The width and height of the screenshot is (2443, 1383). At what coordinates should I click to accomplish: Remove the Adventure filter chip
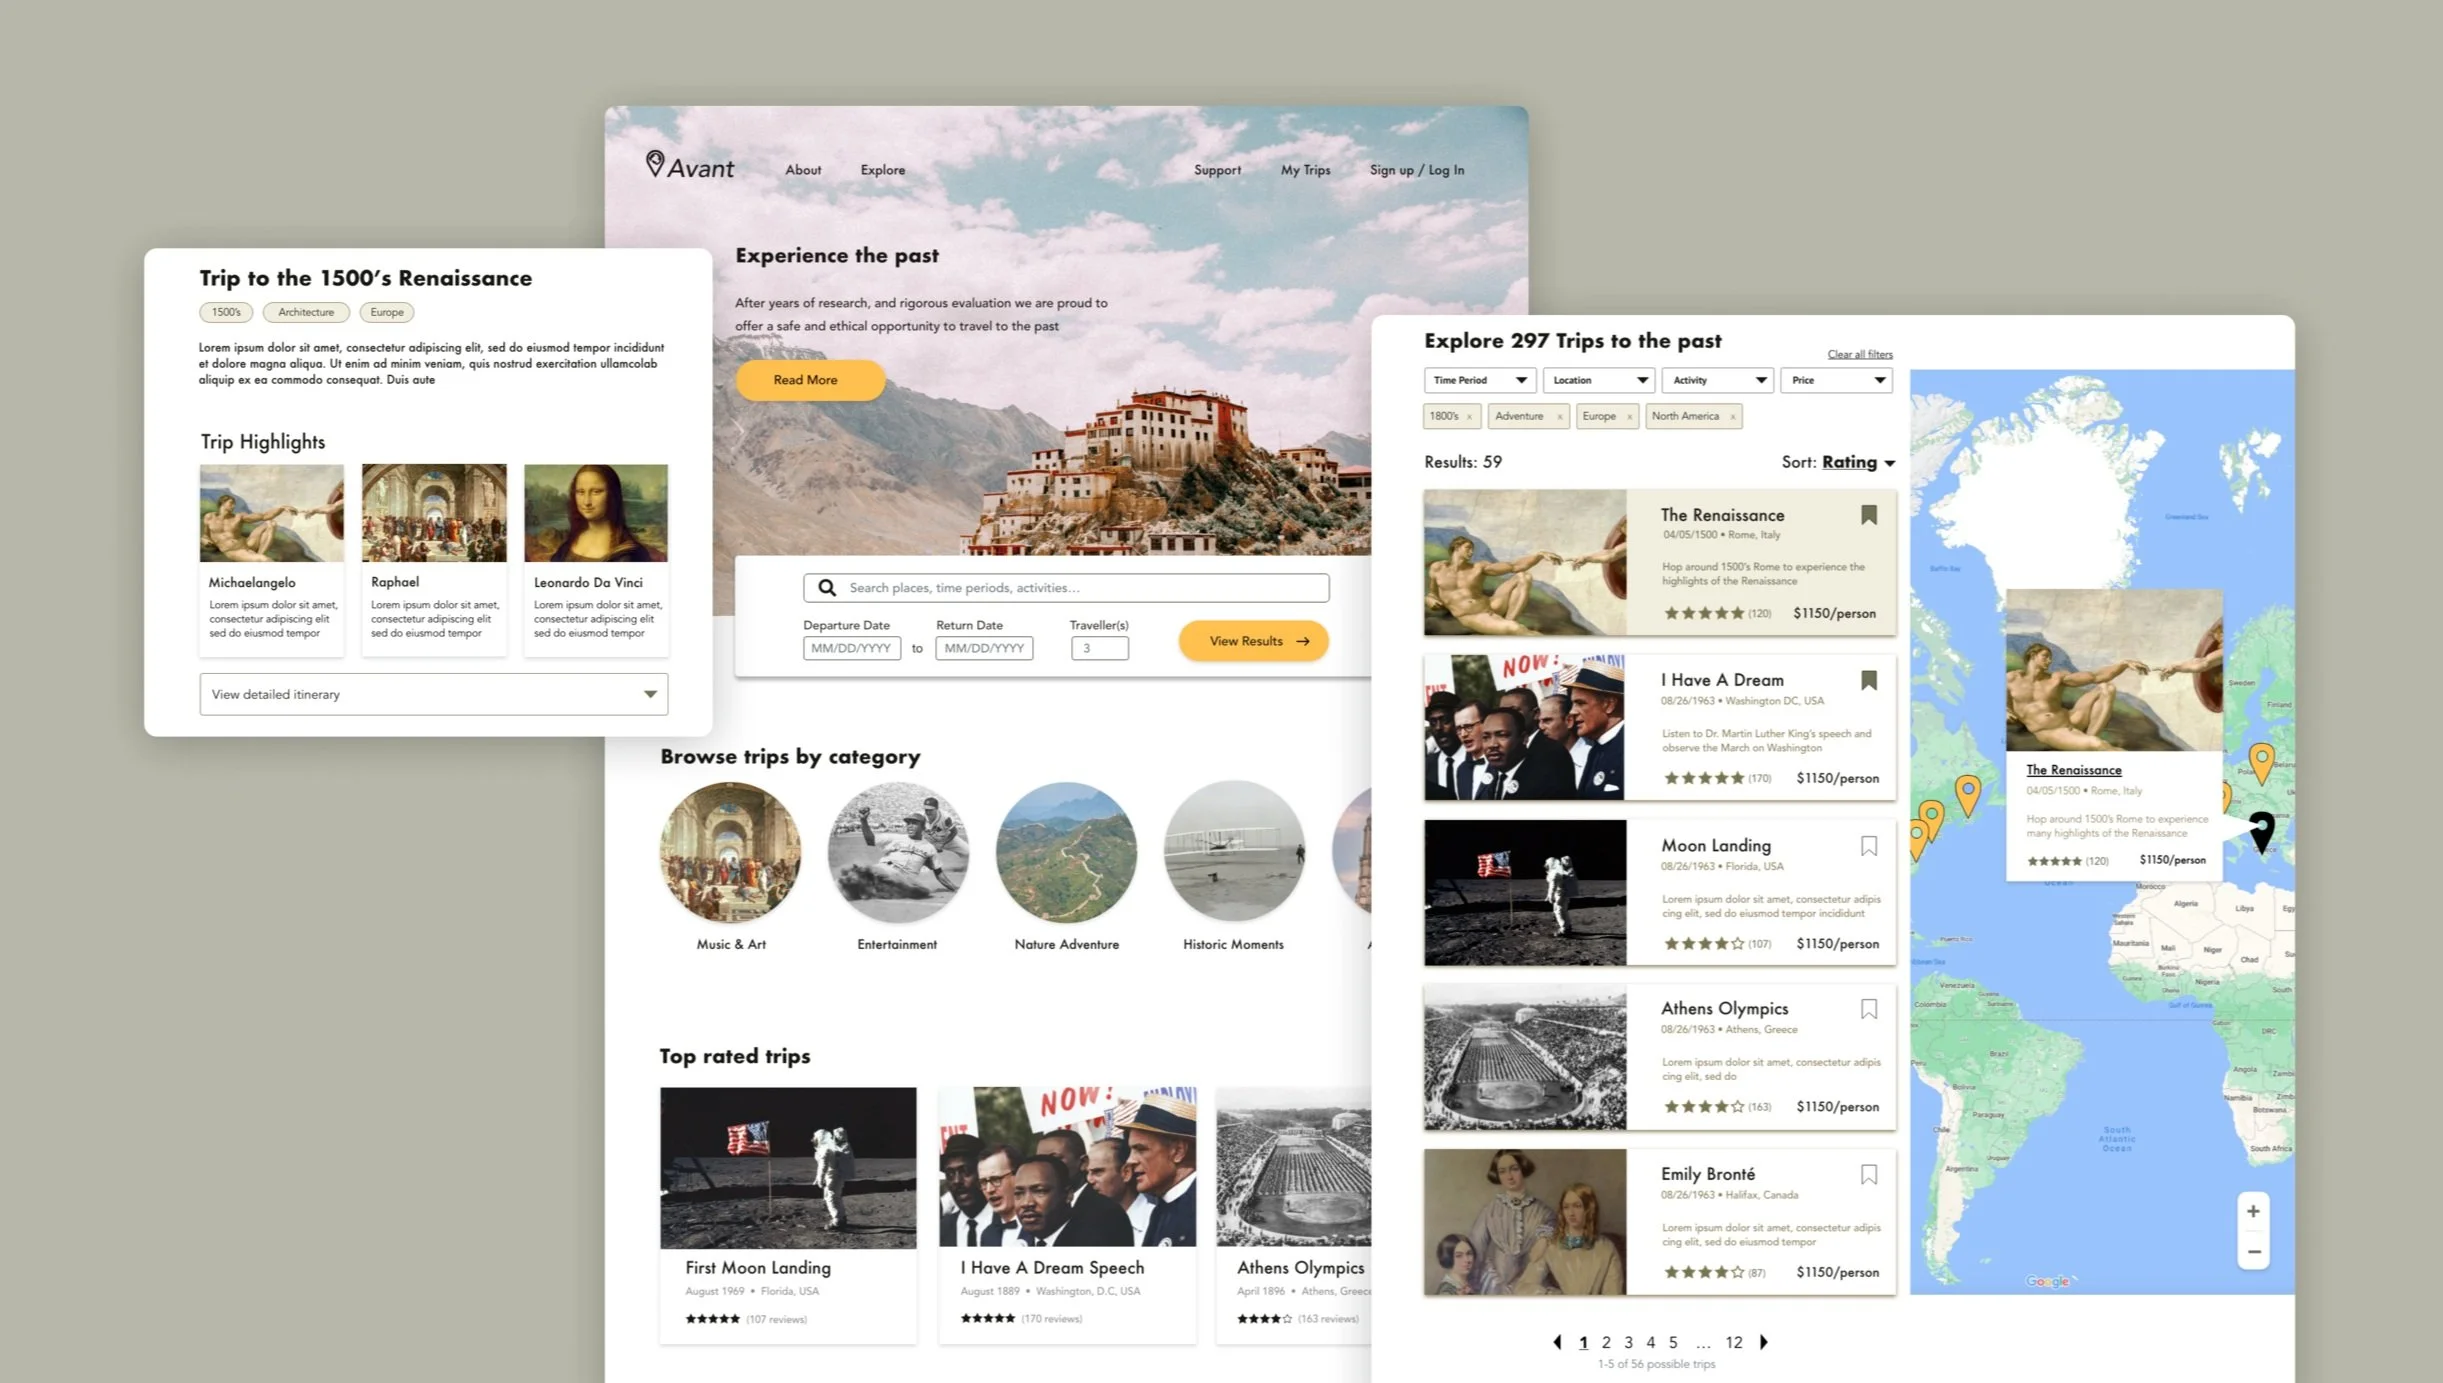click(1559, 417)
